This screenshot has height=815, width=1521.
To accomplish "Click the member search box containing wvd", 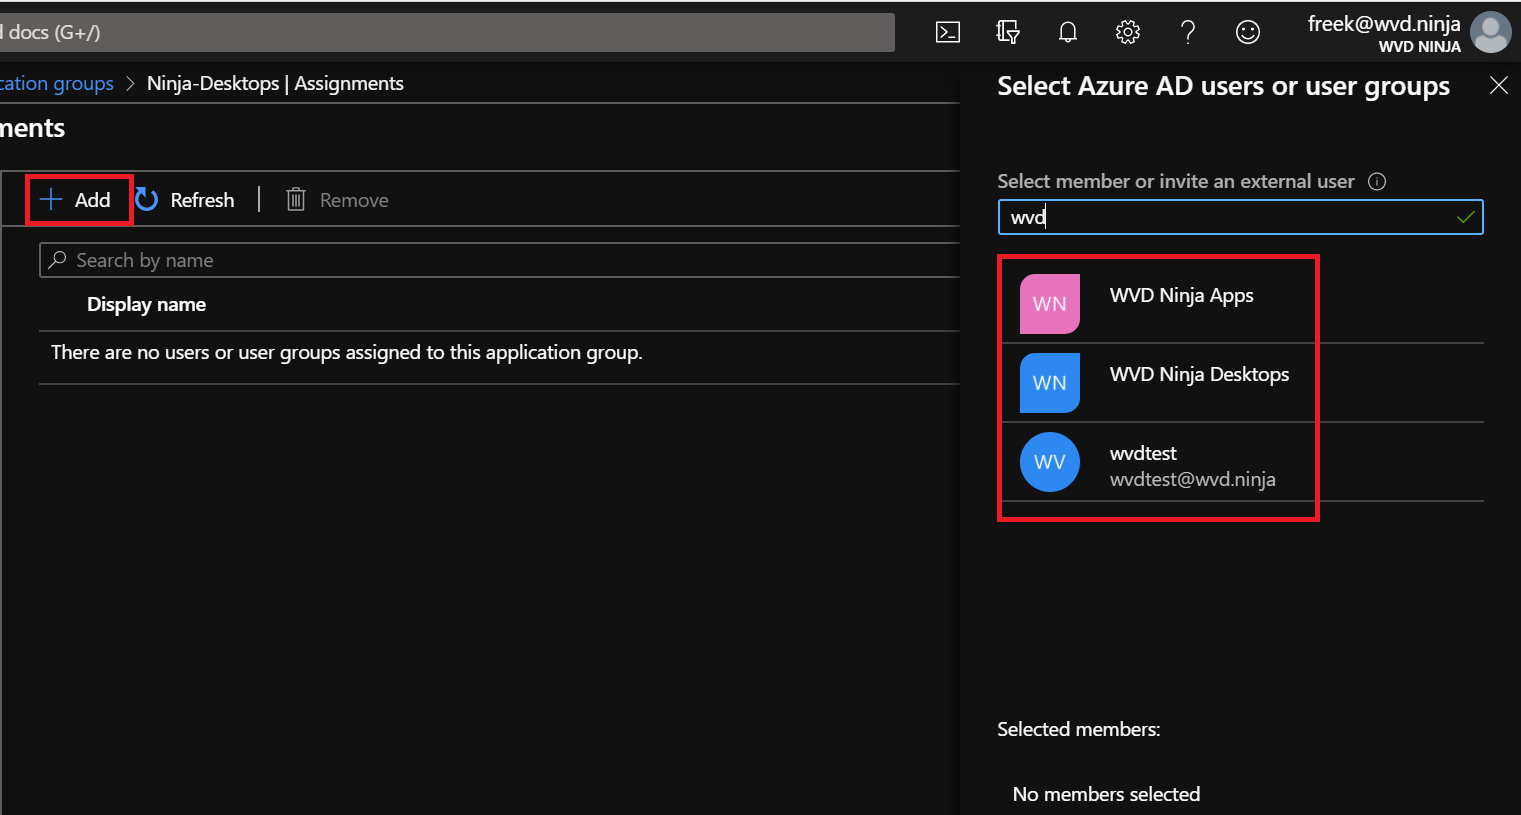I will [1240, 217].
